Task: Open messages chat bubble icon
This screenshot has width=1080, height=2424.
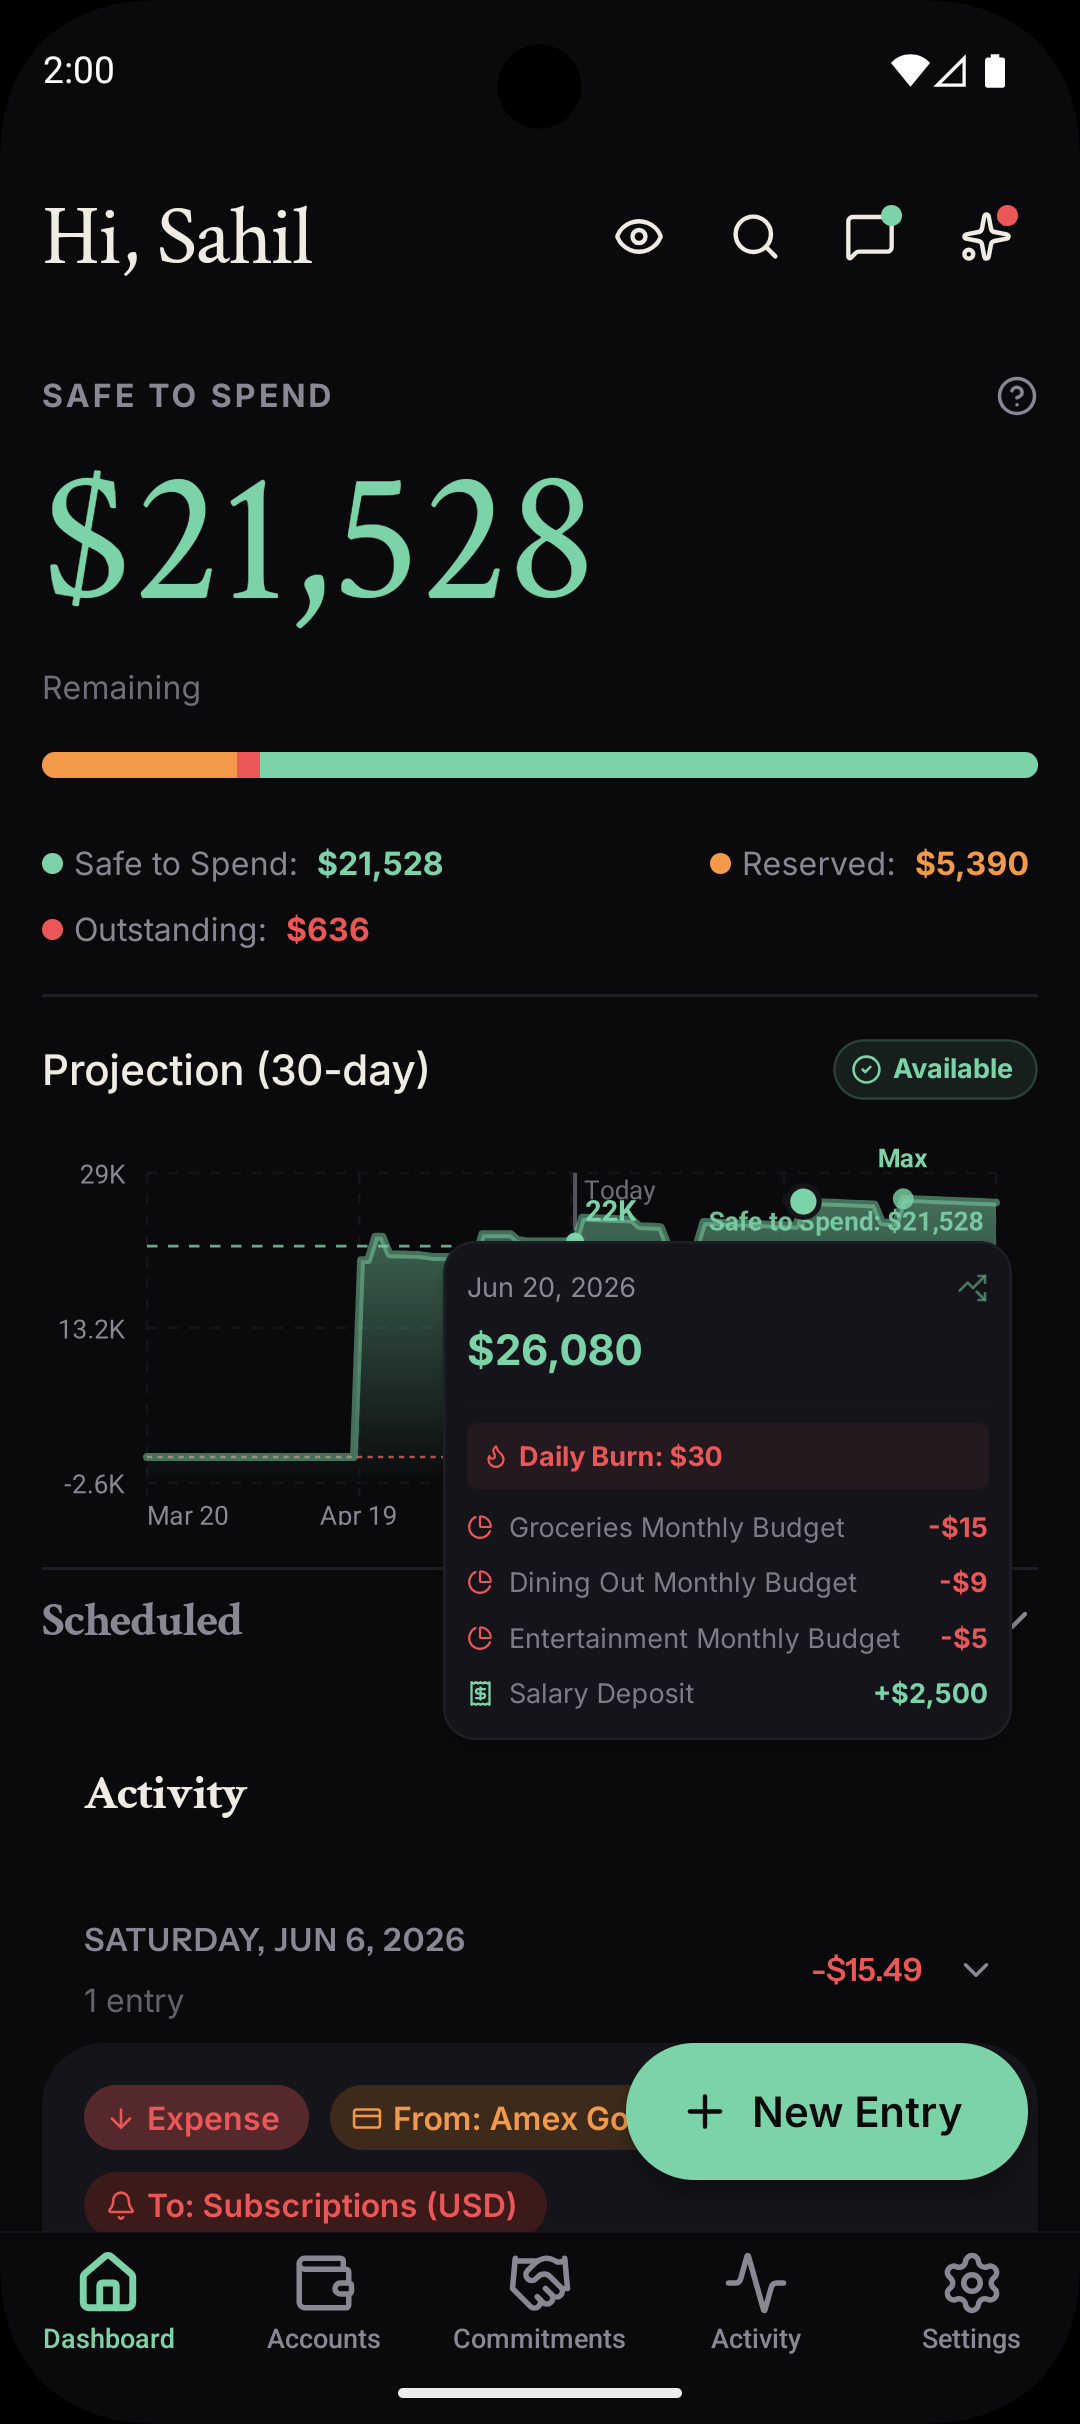Action: [x=870, y=237]
